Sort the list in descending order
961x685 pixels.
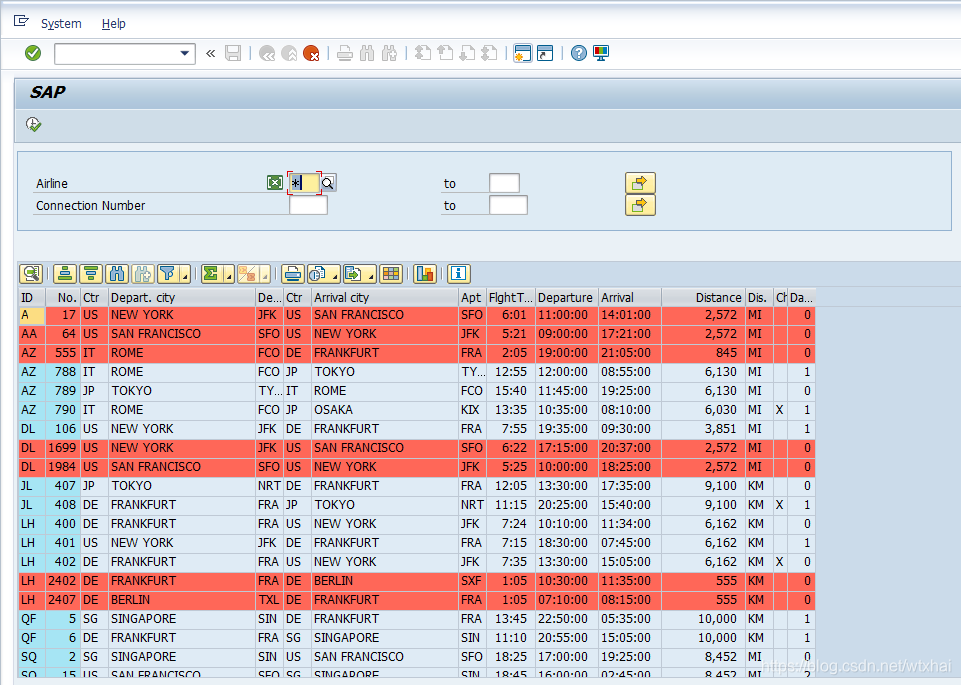[x=90, y=273]
